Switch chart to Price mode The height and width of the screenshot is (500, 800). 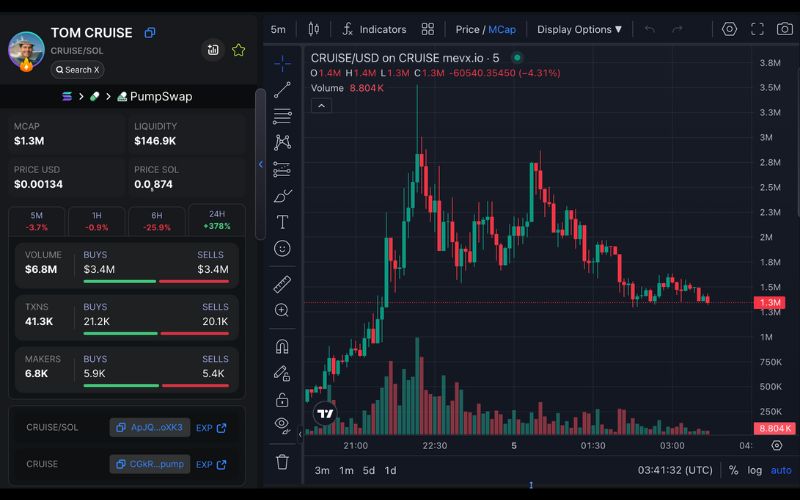(x=467, y=30)
